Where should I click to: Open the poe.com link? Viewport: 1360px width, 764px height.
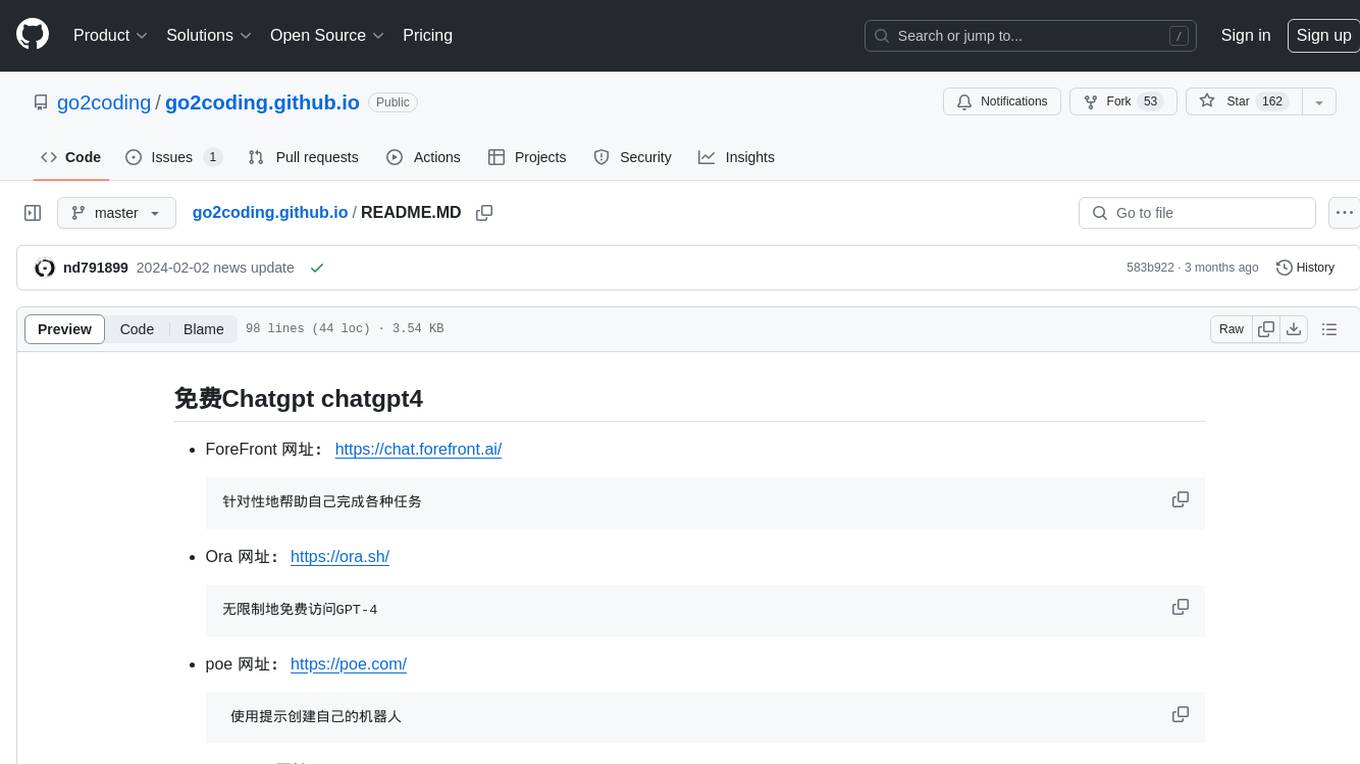348,664
